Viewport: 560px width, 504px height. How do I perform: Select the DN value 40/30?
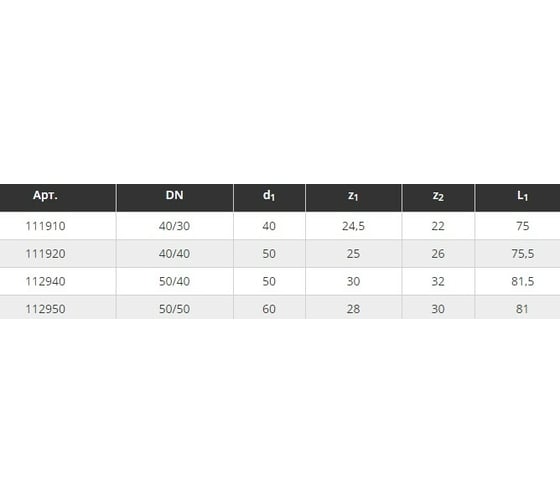pos(174,226)
